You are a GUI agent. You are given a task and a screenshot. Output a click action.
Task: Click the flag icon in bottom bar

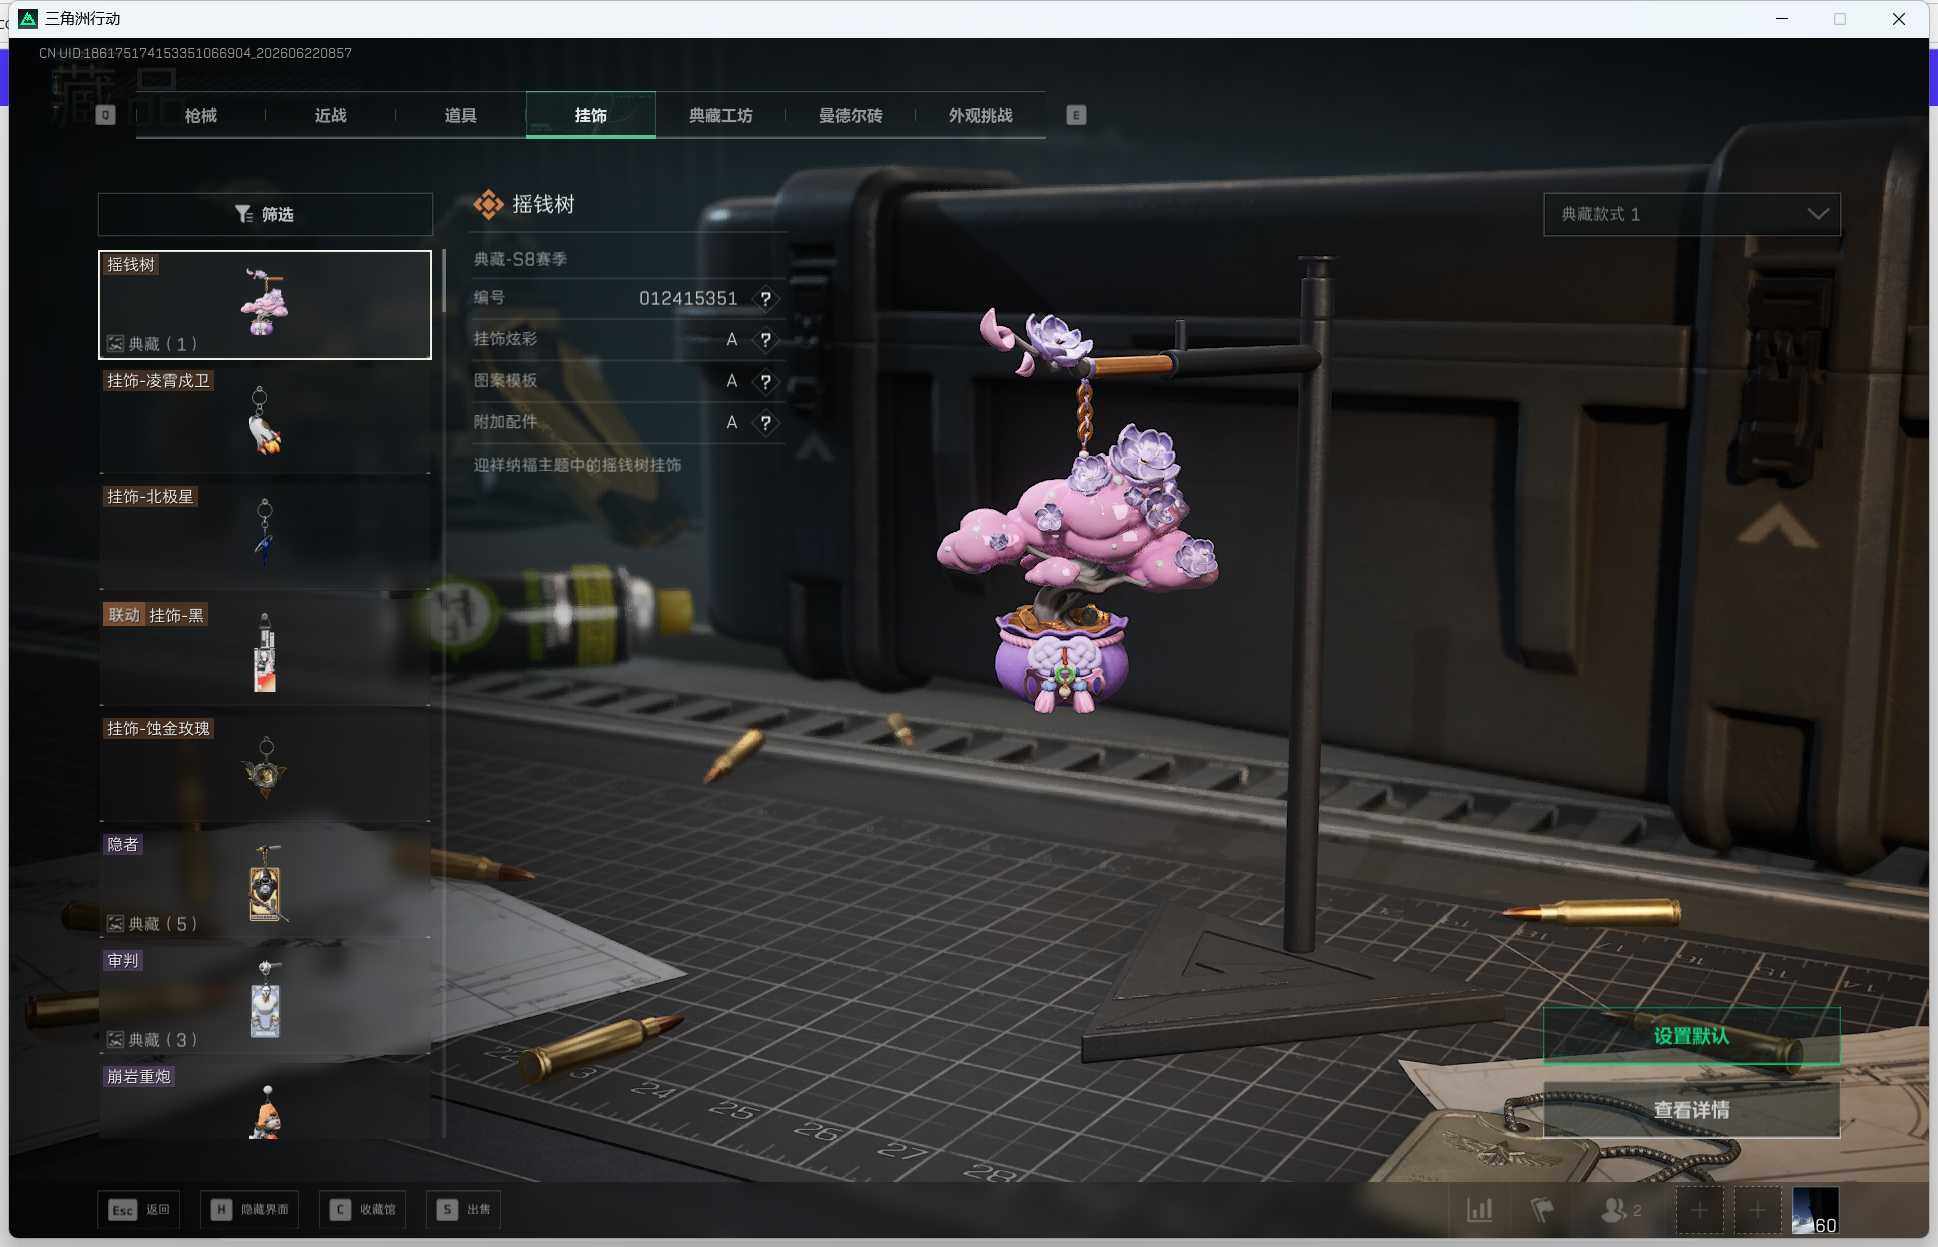point(1542,1210)
